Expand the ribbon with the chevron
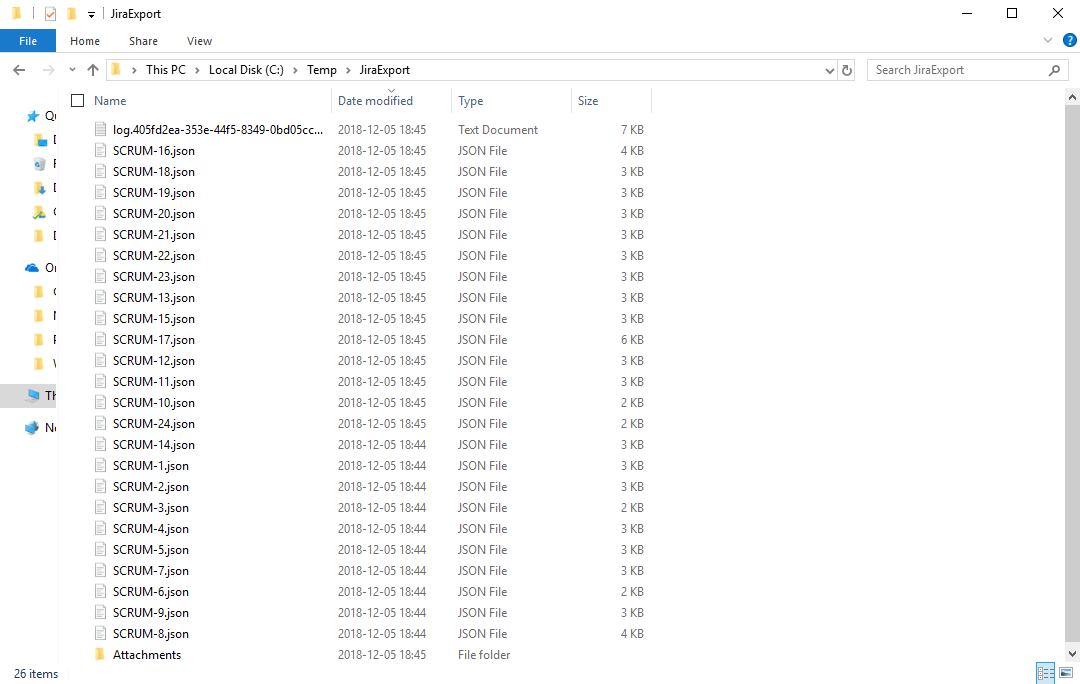The height and width of the screenshot is (684, 1080). coord(1048,41)
